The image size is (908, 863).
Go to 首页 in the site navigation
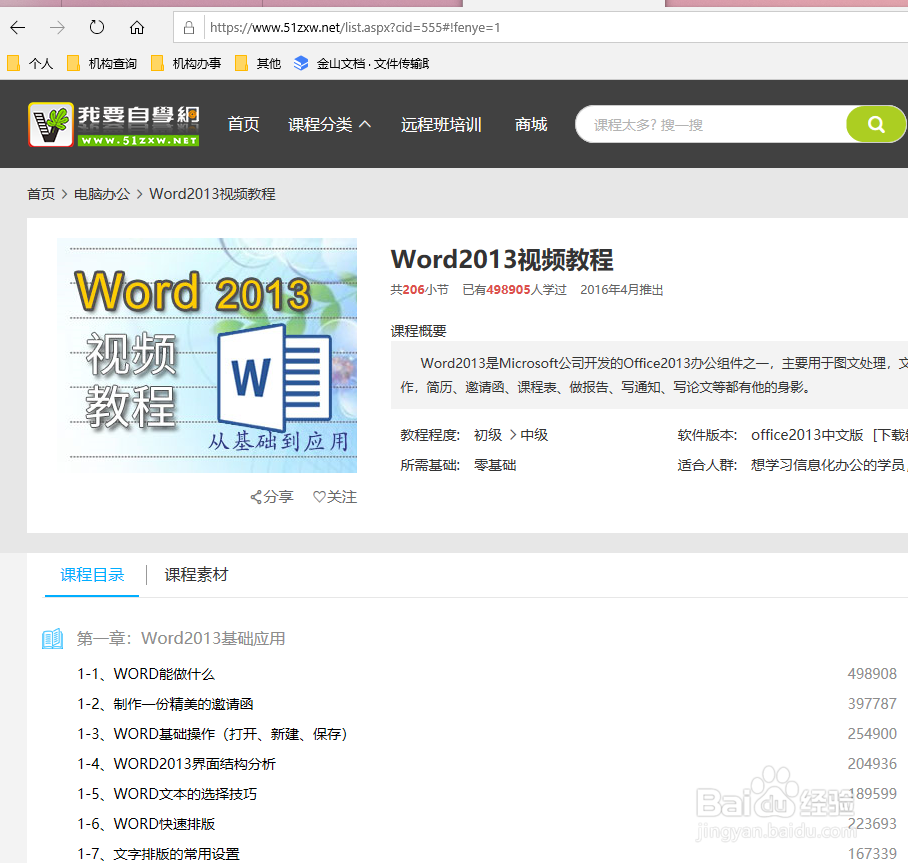point(243,125)
